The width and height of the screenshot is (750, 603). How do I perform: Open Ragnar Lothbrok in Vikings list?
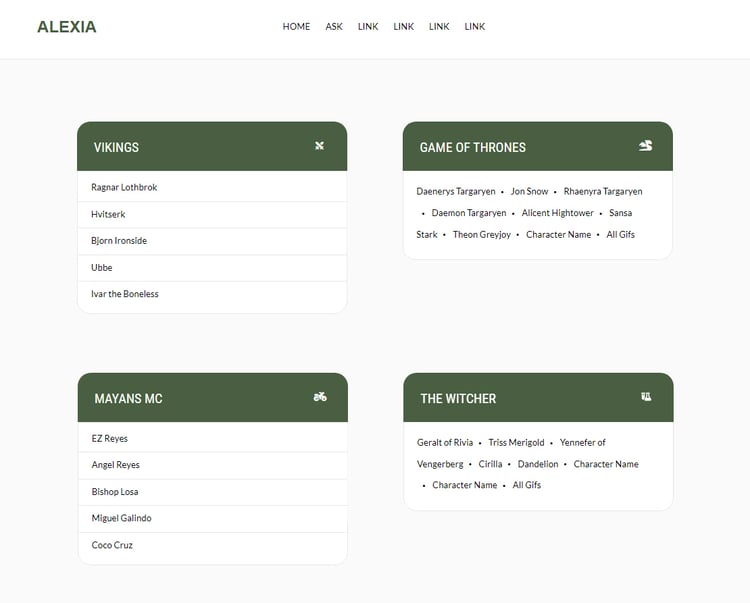pyautogui.click(x=212, y=187)
